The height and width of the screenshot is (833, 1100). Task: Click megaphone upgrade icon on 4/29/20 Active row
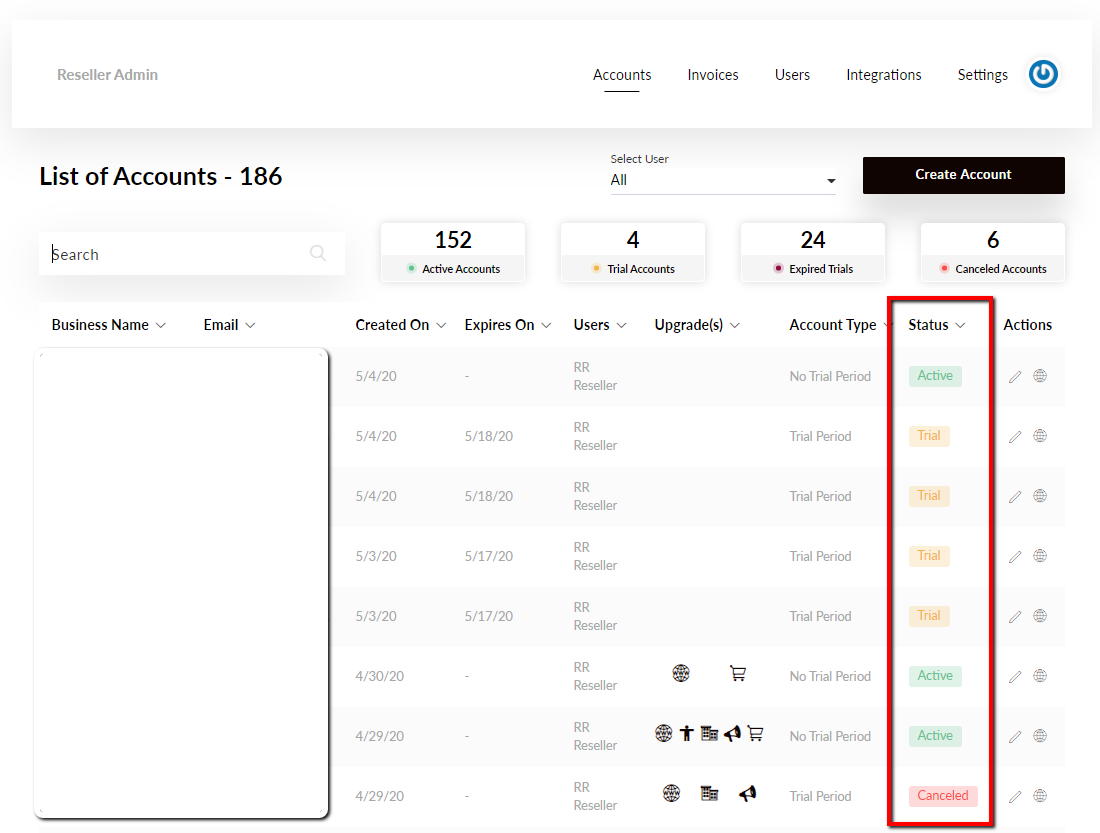coord(732,734)
